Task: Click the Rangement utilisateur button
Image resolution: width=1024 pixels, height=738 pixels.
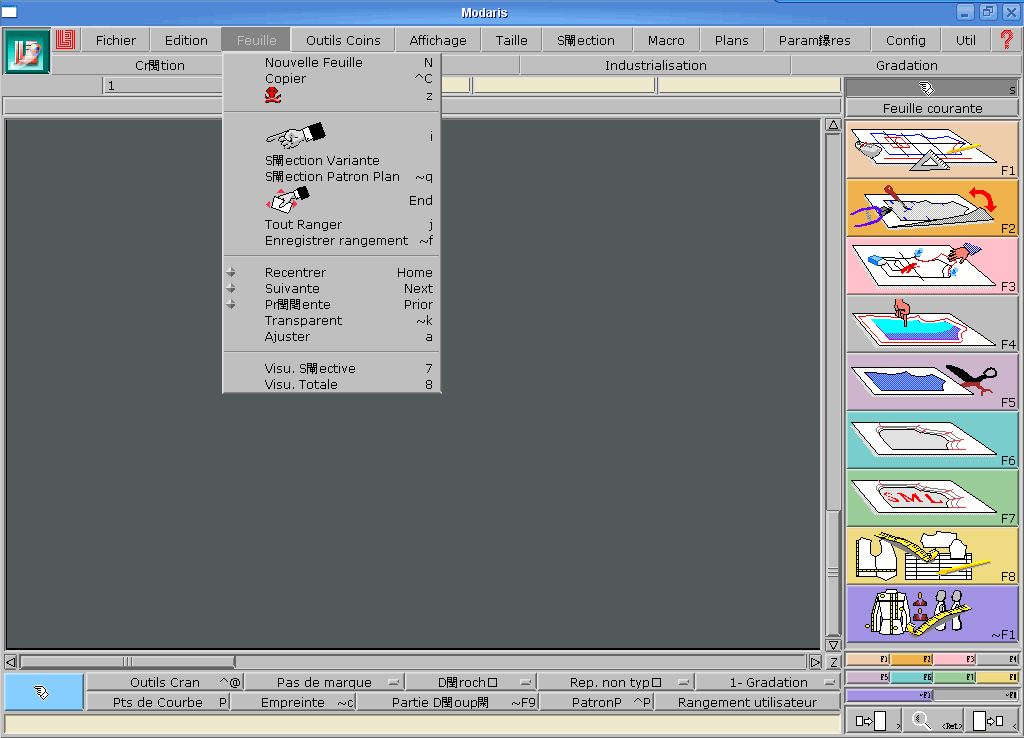Action: (747, 703)
